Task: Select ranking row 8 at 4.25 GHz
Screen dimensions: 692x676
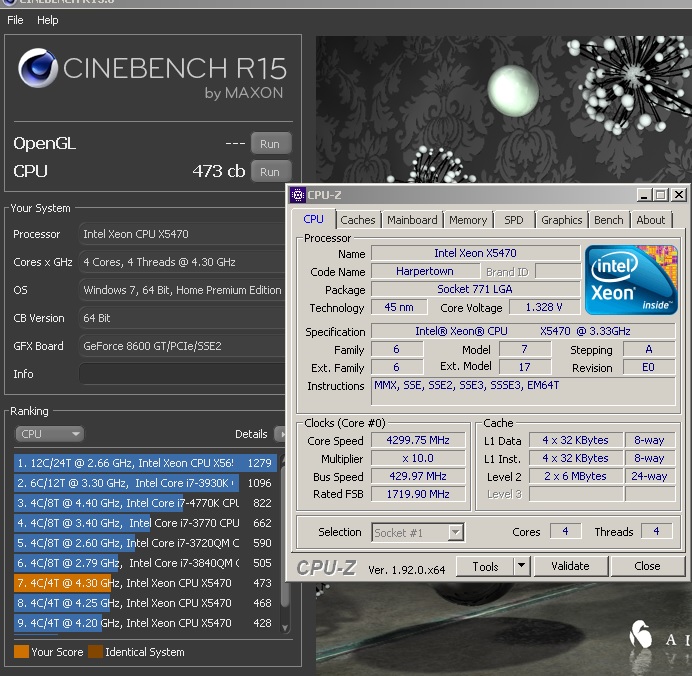Action: coord(145,603)
